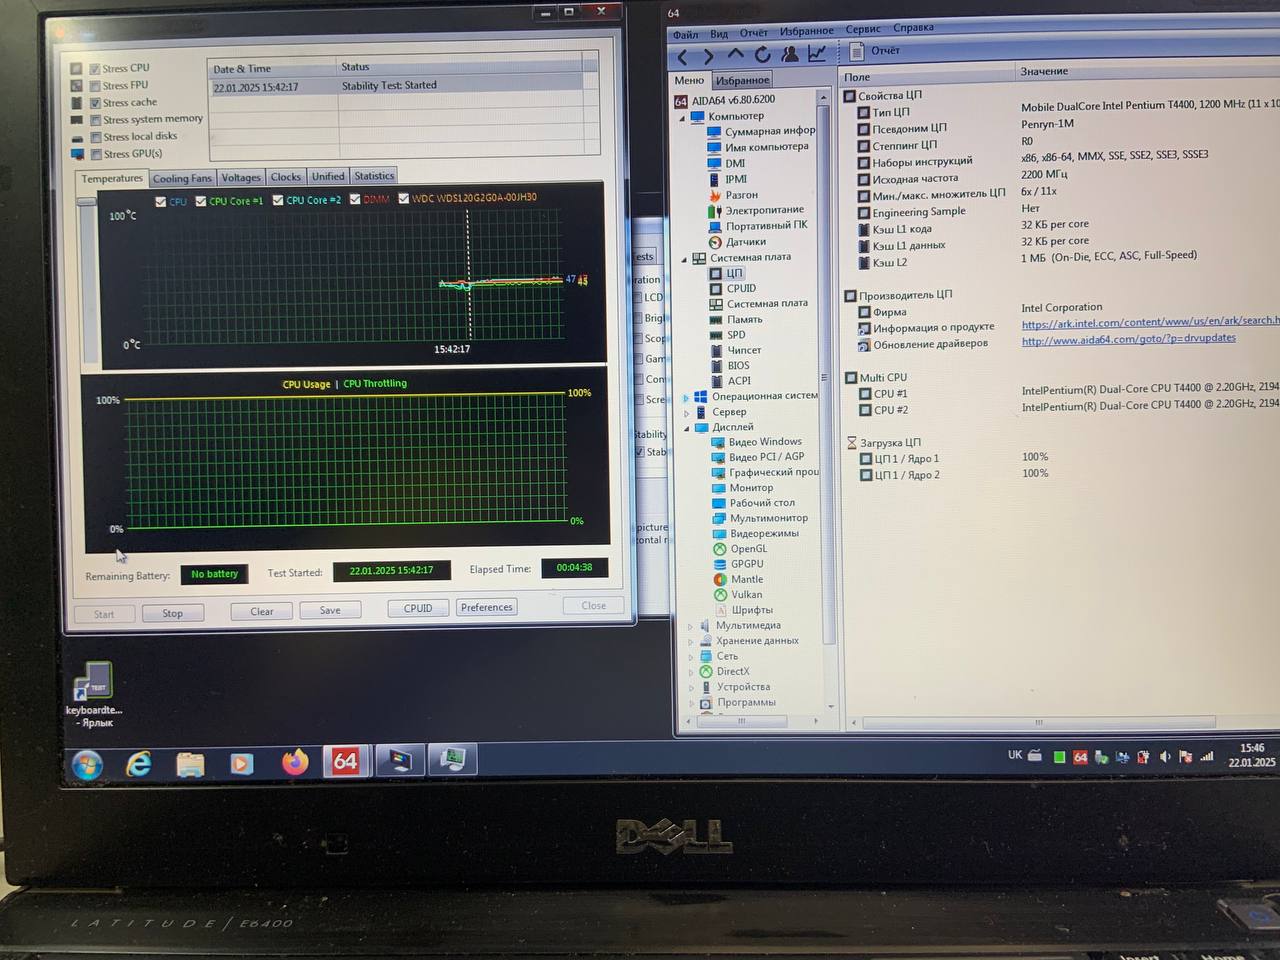Open the keyboardte... shortcut on the desktop

click(94, 693)
